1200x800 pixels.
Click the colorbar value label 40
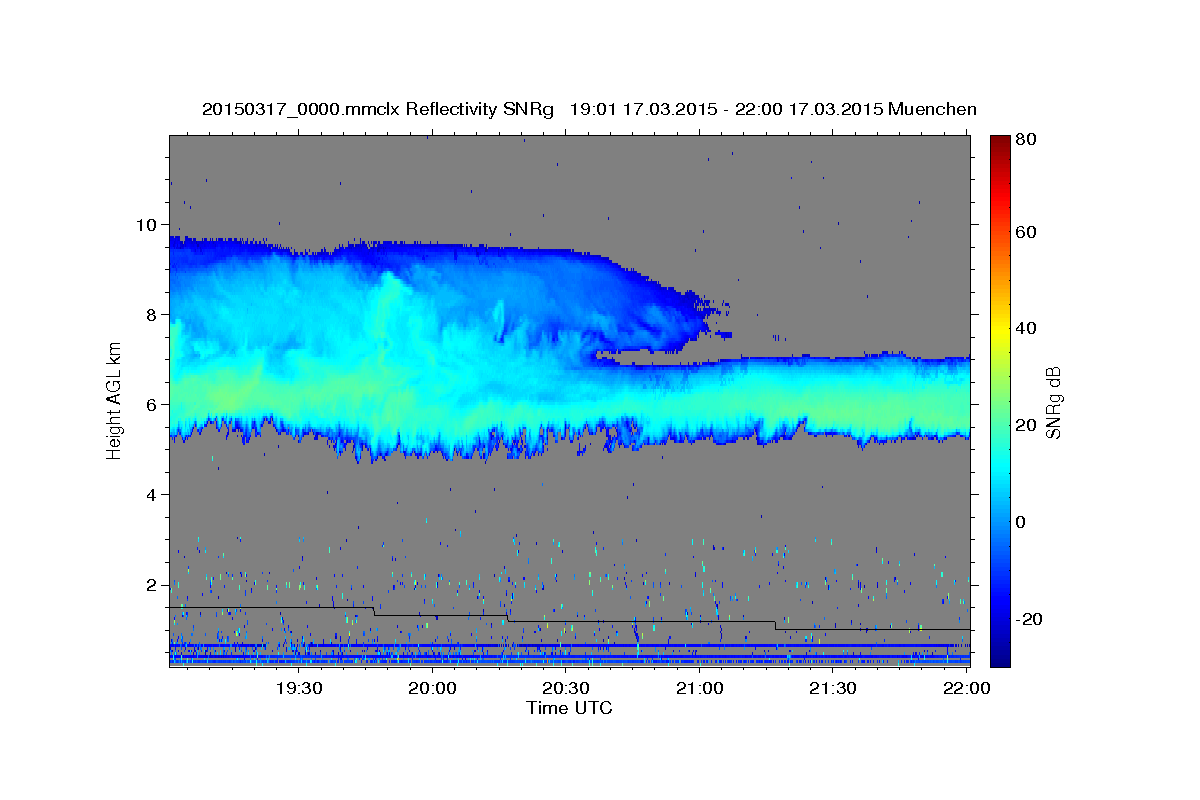1024,328
